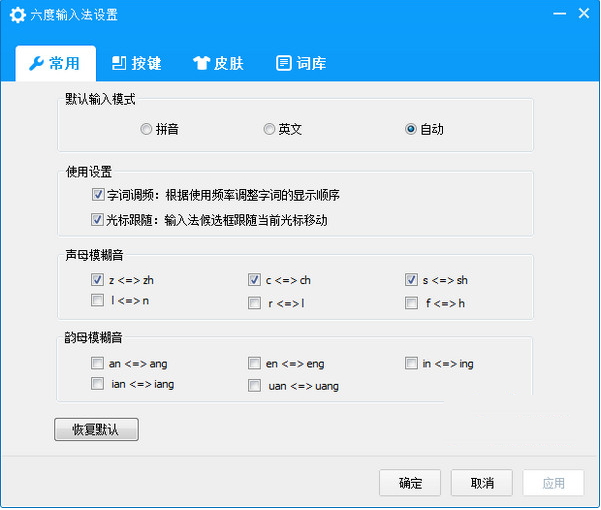Image resolution: width=601 pixels, height=510 pixels.
Task: Click the settings gear icon in title bar
Action: [17, 17]
